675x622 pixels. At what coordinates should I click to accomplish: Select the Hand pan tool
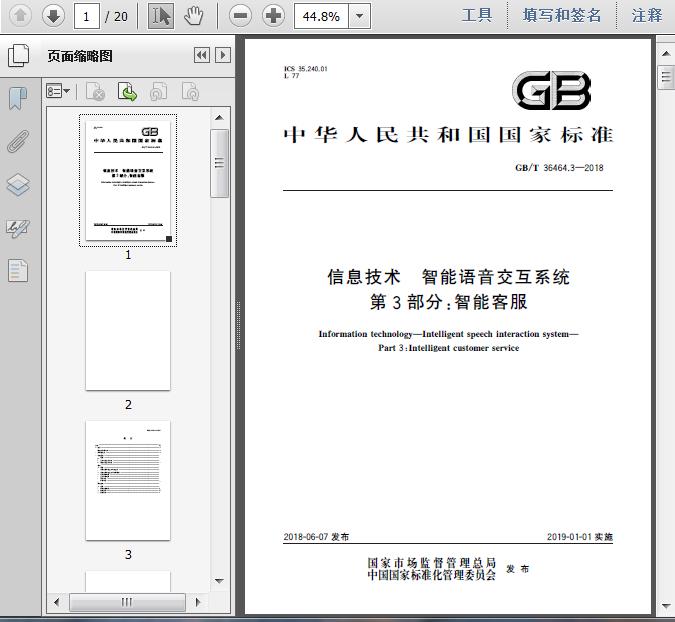coord(193,15)
